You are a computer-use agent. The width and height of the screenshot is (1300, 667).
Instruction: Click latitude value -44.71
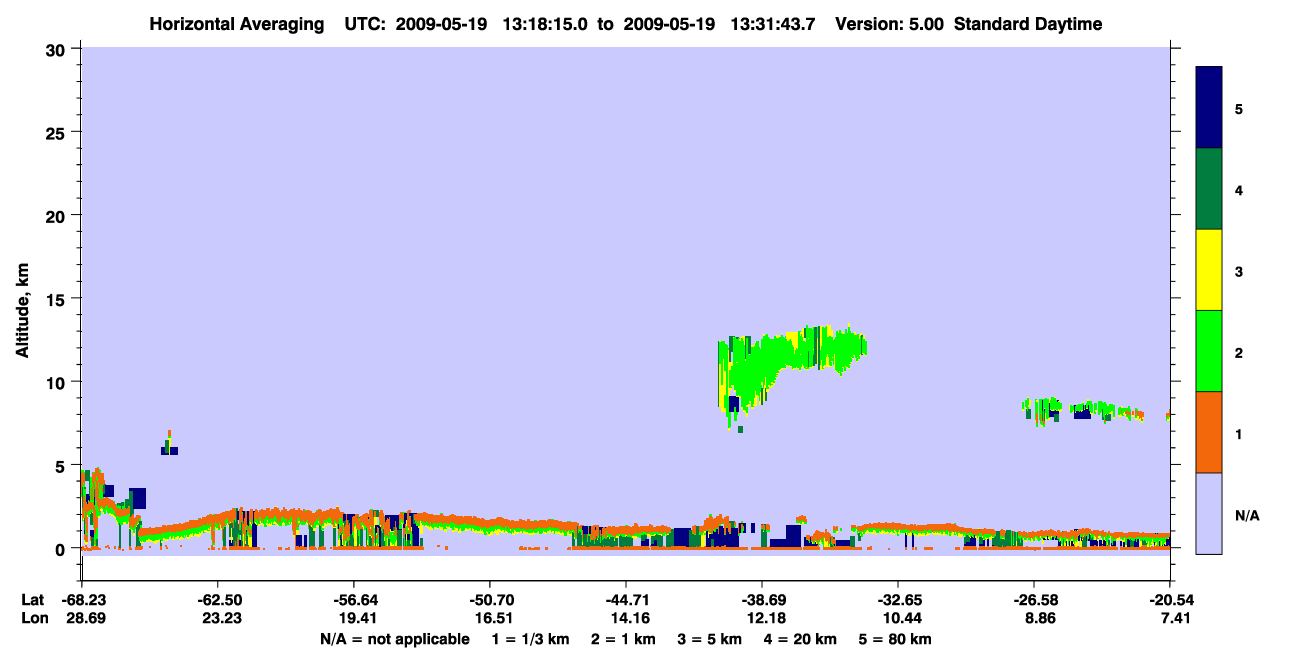click(626, 600)
